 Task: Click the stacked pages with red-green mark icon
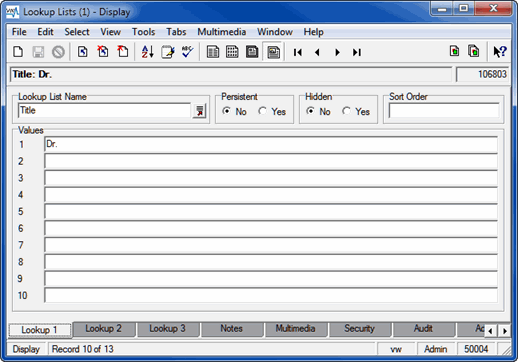coord(474,51)
